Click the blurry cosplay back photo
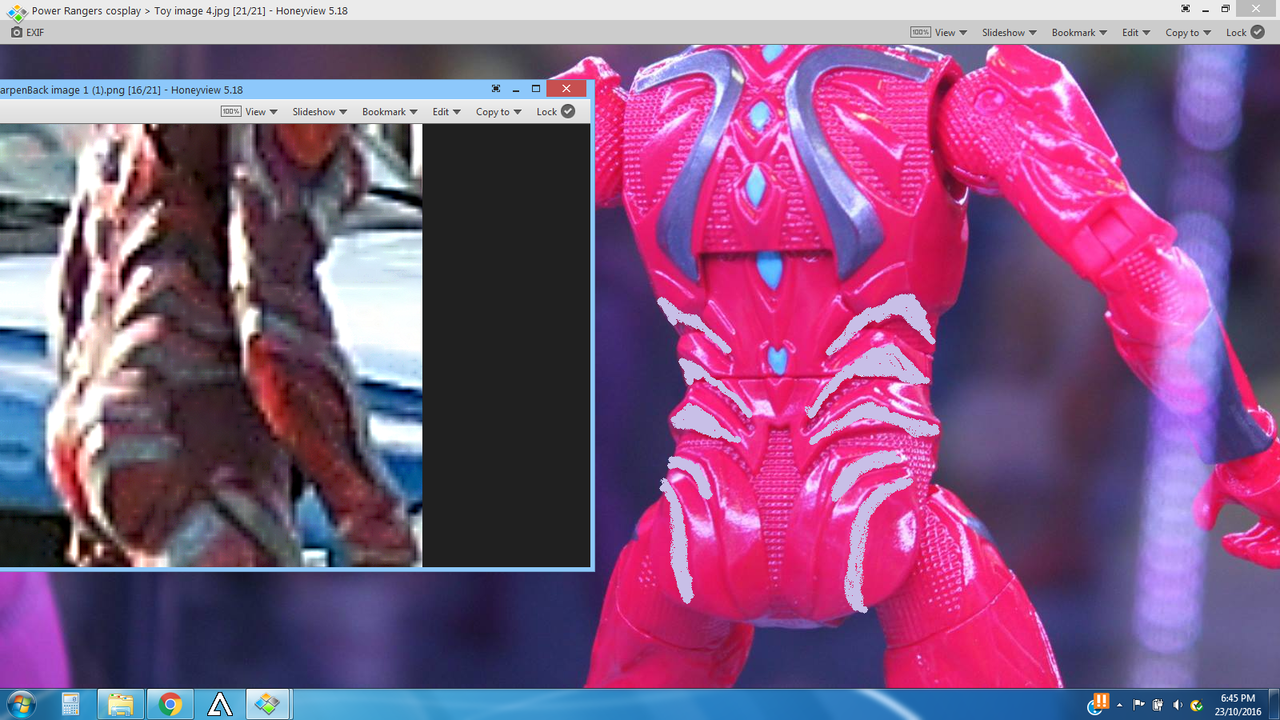This screenshot has width=1280, height=720. 211,345
